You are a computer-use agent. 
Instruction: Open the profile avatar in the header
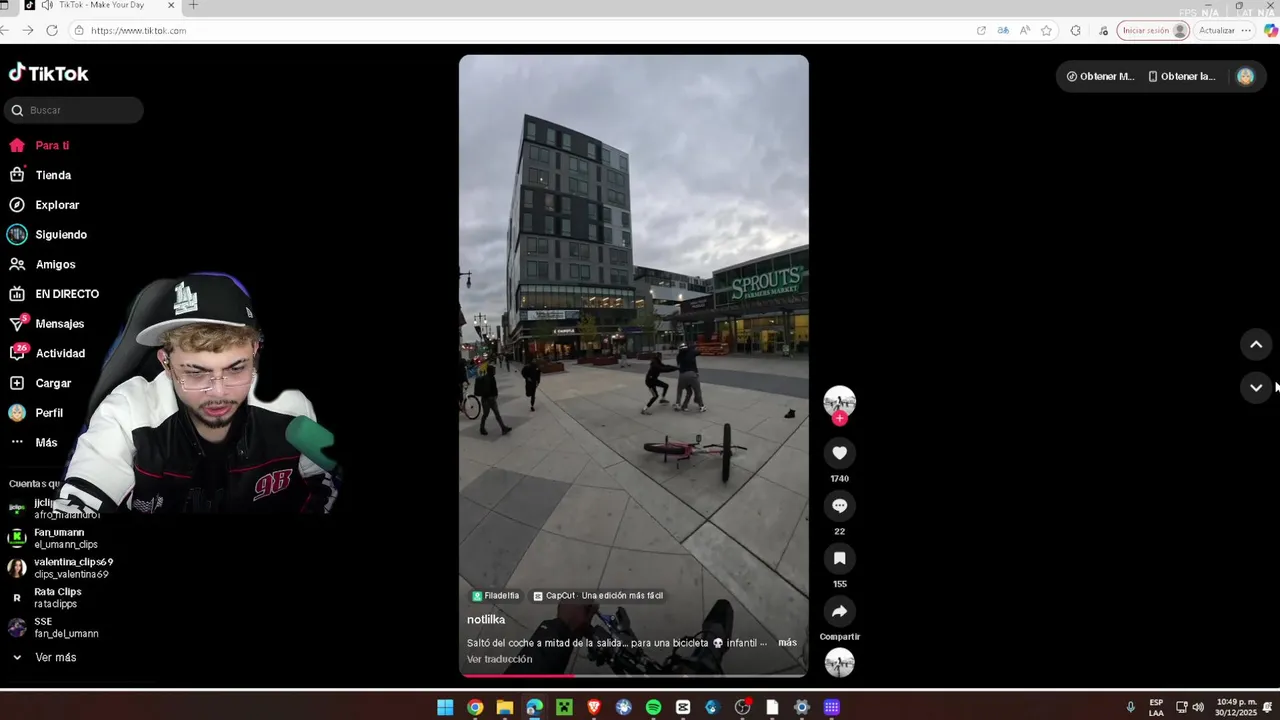pyautogui.click(x=1245, y=76)
